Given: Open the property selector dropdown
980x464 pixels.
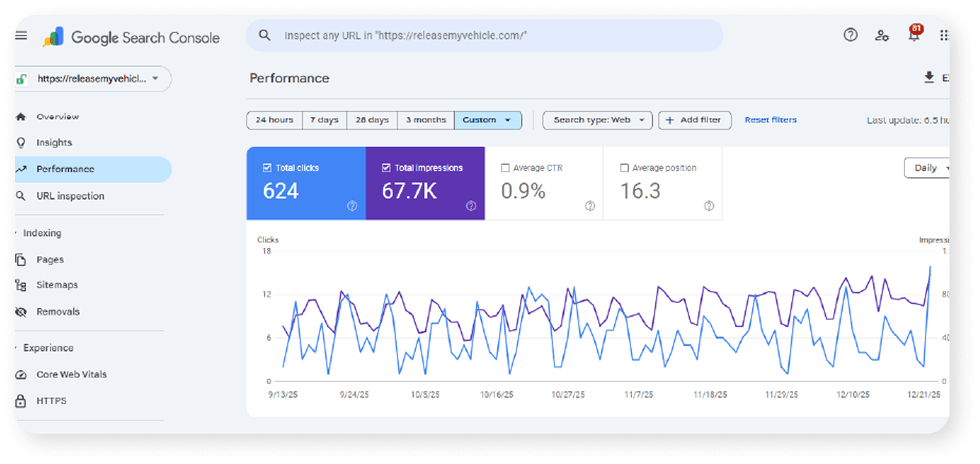Looking at the screenshot, I should click(92, 79).
